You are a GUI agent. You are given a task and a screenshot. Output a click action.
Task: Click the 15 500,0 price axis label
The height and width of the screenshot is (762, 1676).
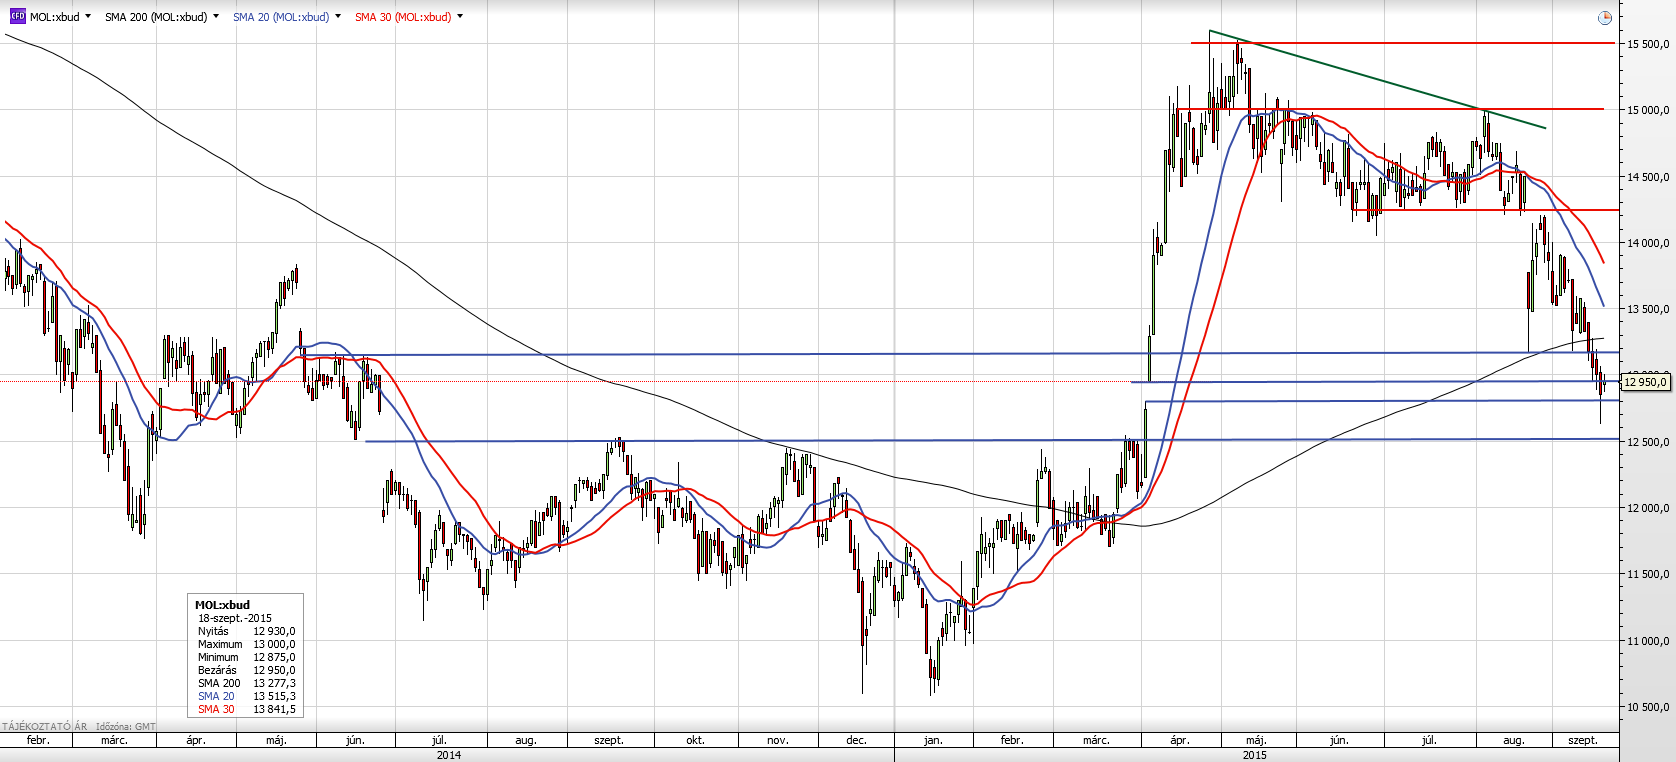click(x=1649, y=44)
